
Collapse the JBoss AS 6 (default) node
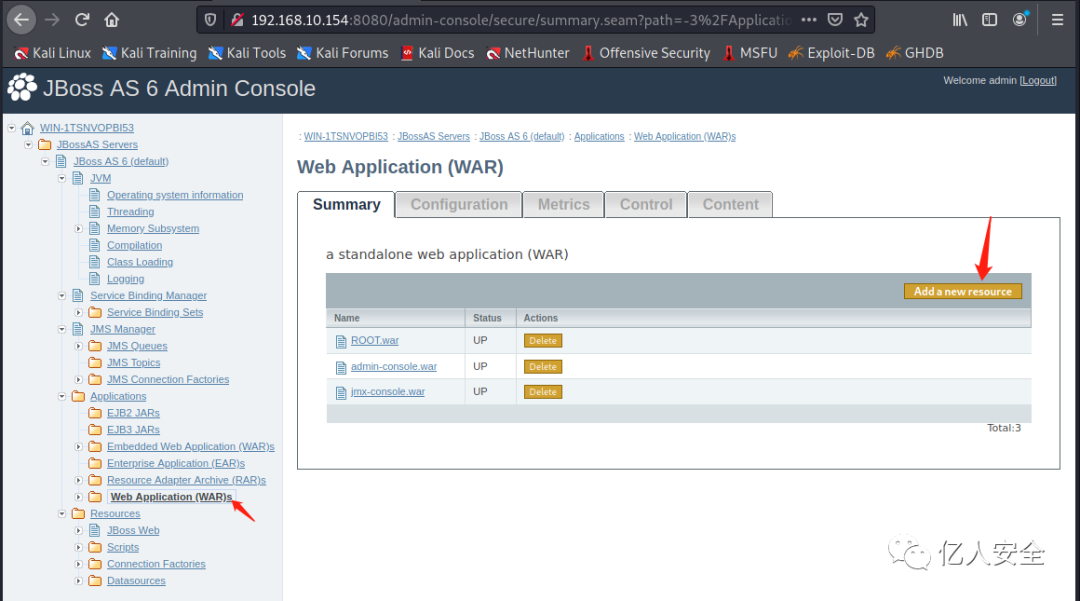pos(45,161)
